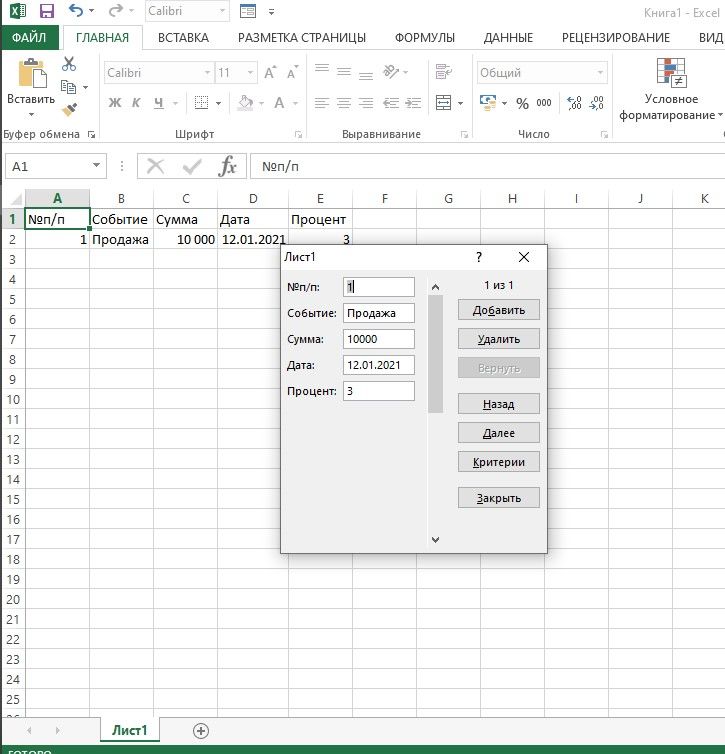
Task: Toggle italic (К) formatting
Action: [x=136, y=103]
